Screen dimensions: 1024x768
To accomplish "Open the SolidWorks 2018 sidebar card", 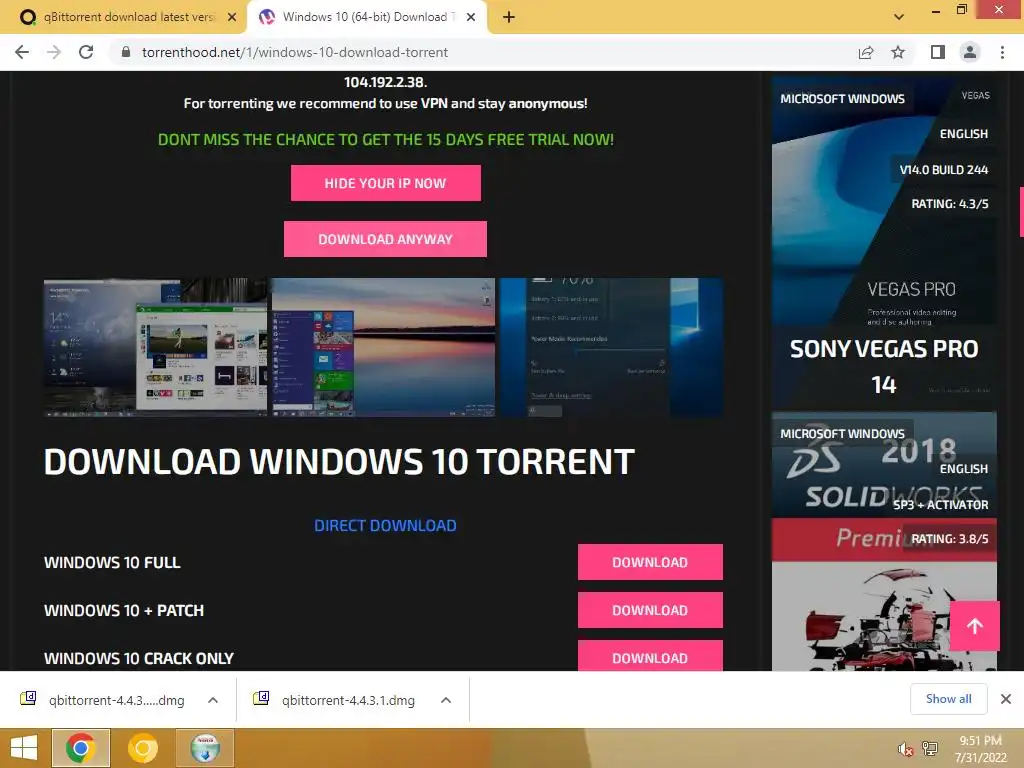I will click(884, 541).
